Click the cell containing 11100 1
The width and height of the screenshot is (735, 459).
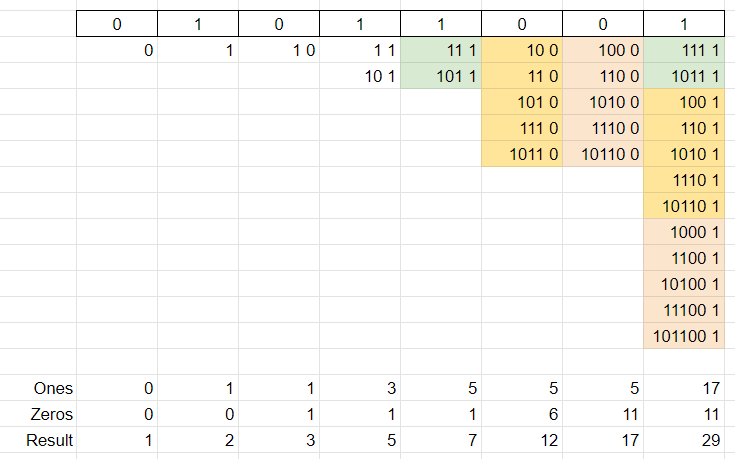click(x=684, y=310)
